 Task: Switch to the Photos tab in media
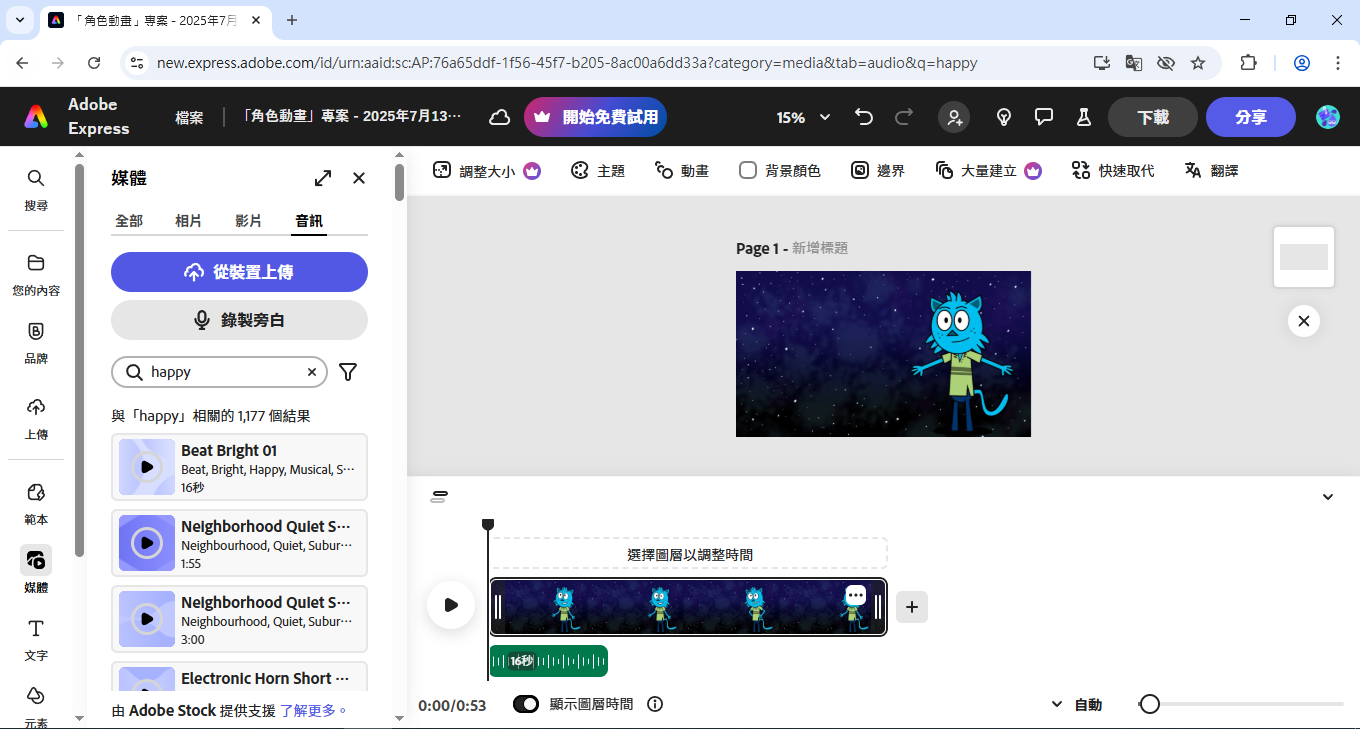(188, 221)
